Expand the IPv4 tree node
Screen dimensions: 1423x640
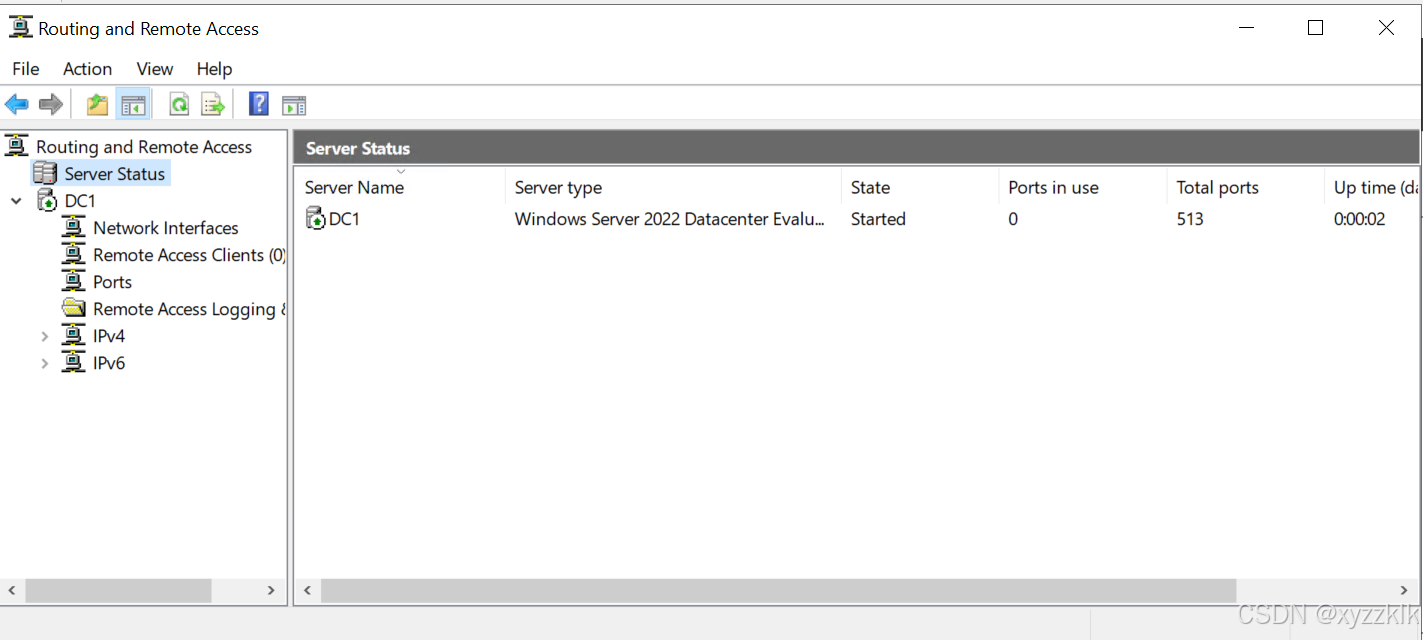(x=44, y=336)
